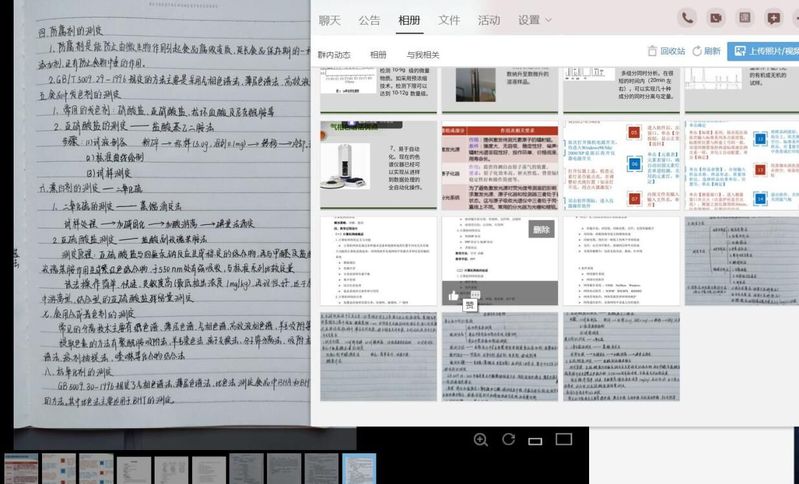799x484 pixels.
Task: Open the 公告 tab
Action: (369, 20)
